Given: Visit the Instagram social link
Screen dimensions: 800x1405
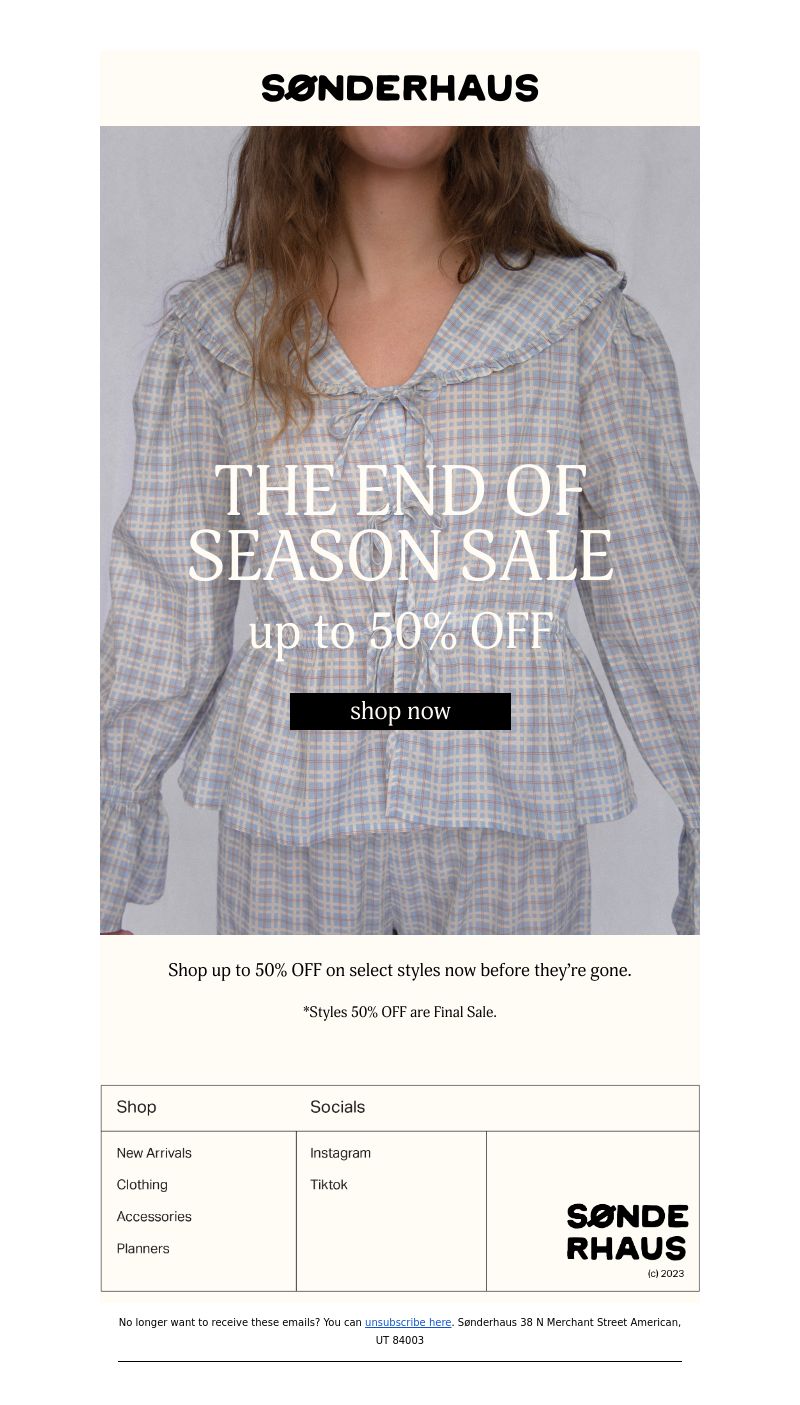Looking at the screenshot, I should click(340, 1153).
